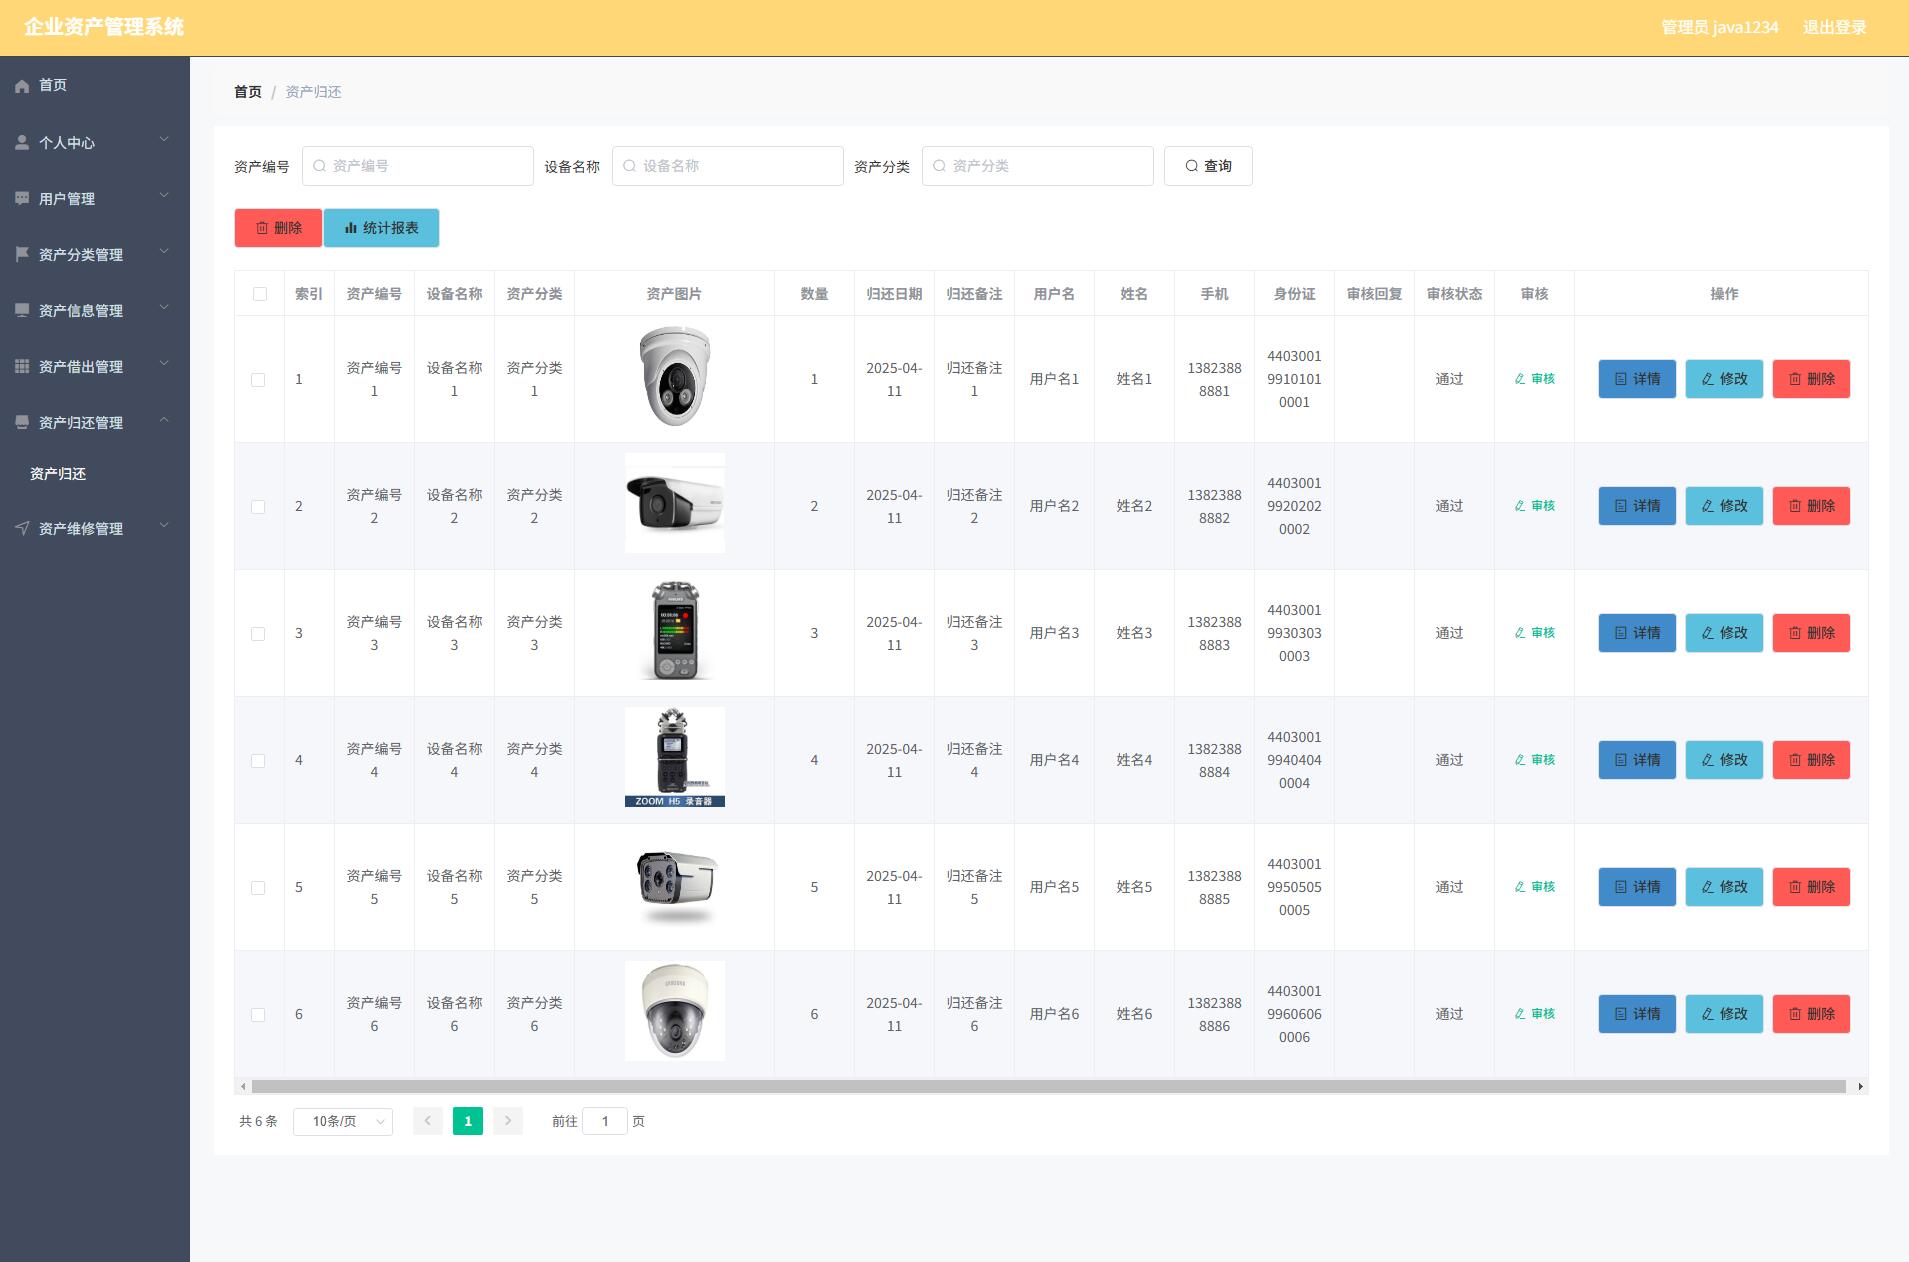The width and height of the screenshot is (1909, 1262).
Task: Click the horizontal scrollbar under the table
Action: coord(1048,1087)
